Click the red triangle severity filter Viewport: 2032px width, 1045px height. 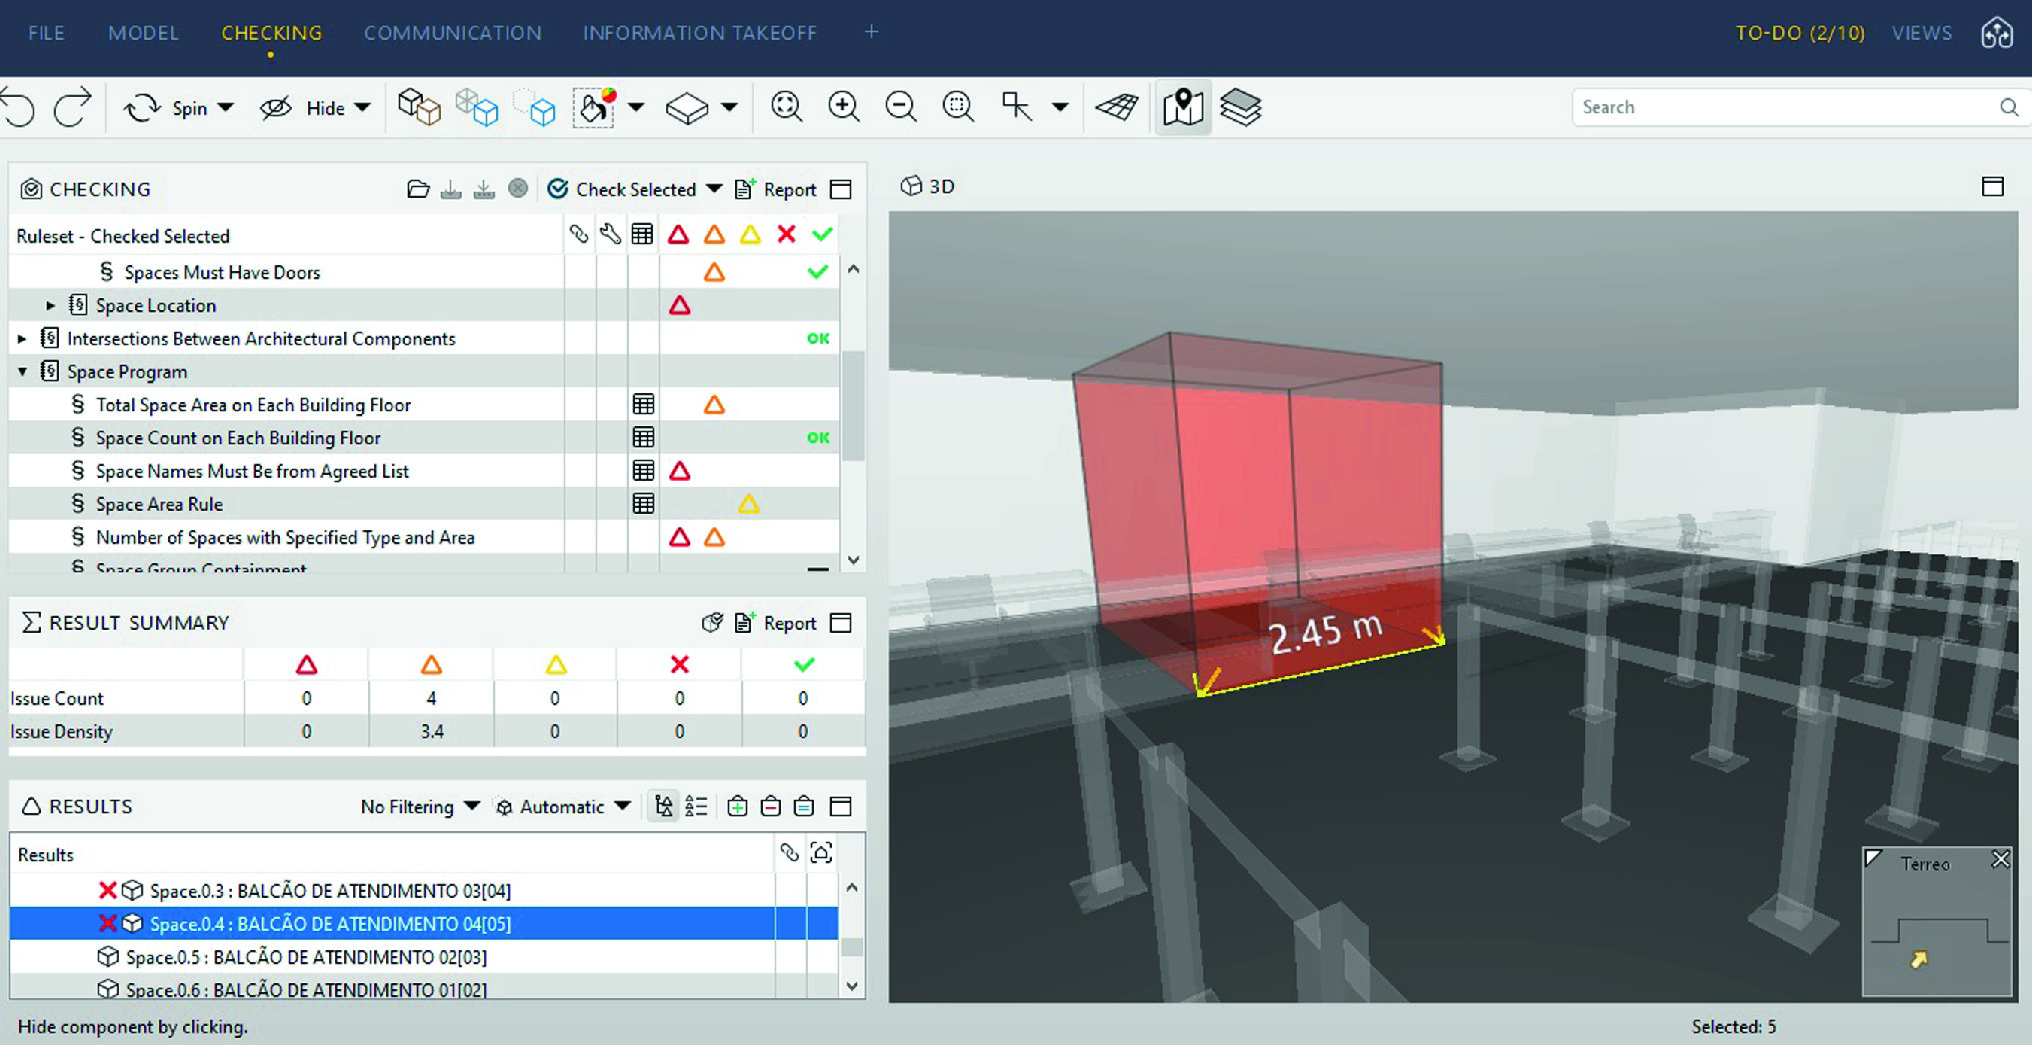coord(679,234)
